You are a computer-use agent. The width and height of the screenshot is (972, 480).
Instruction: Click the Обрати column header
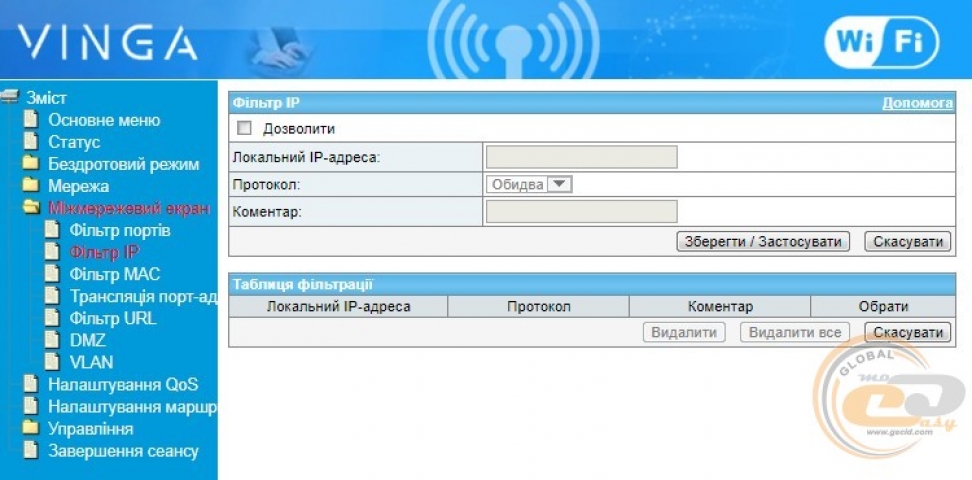point(883,306)
